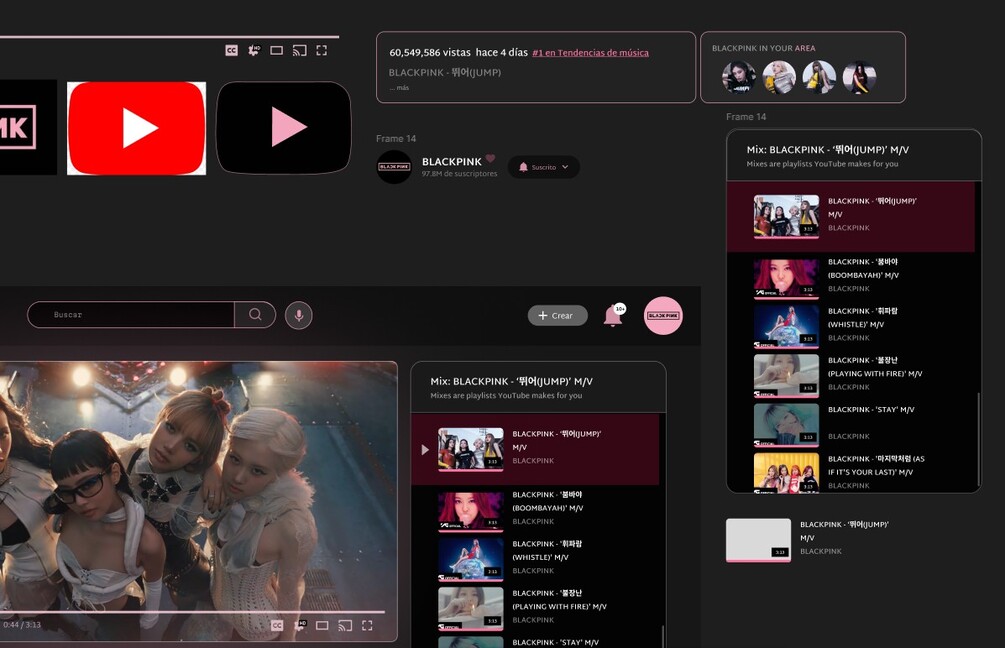Click the '0:44 / 3:13' time display
Viewport: 1005px width, 648px height.
(x=22, y=624)
